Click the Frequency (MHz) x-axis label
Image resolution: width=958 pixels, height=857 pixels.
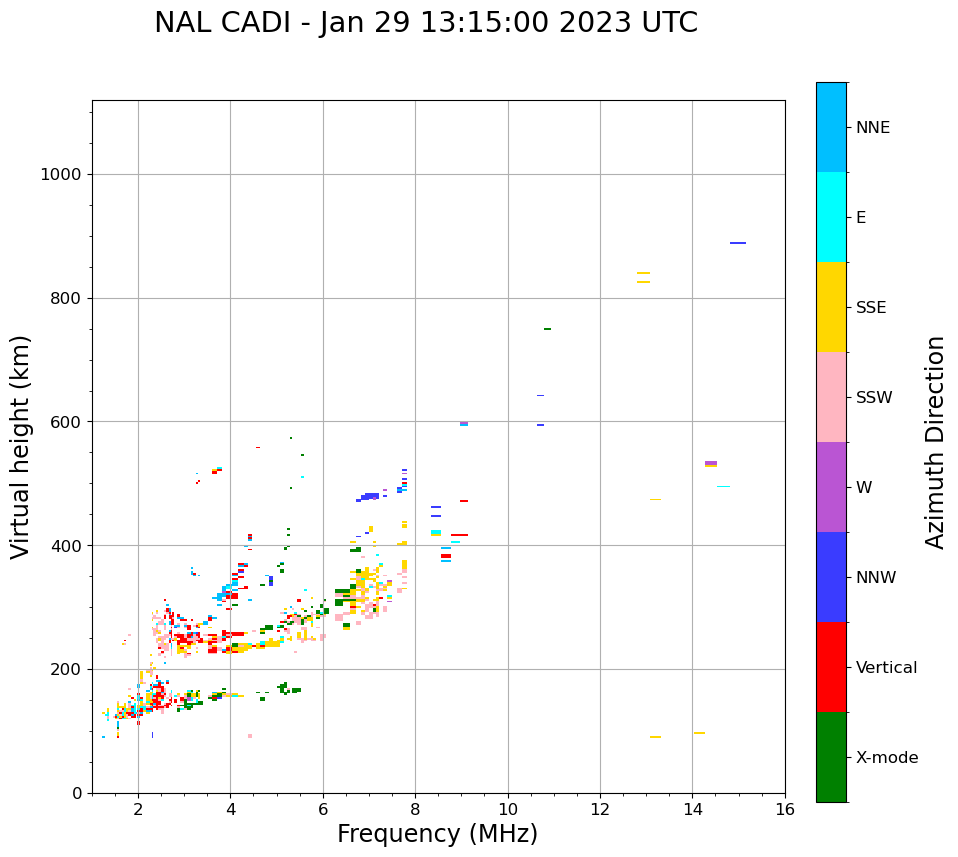pos(437,834)
